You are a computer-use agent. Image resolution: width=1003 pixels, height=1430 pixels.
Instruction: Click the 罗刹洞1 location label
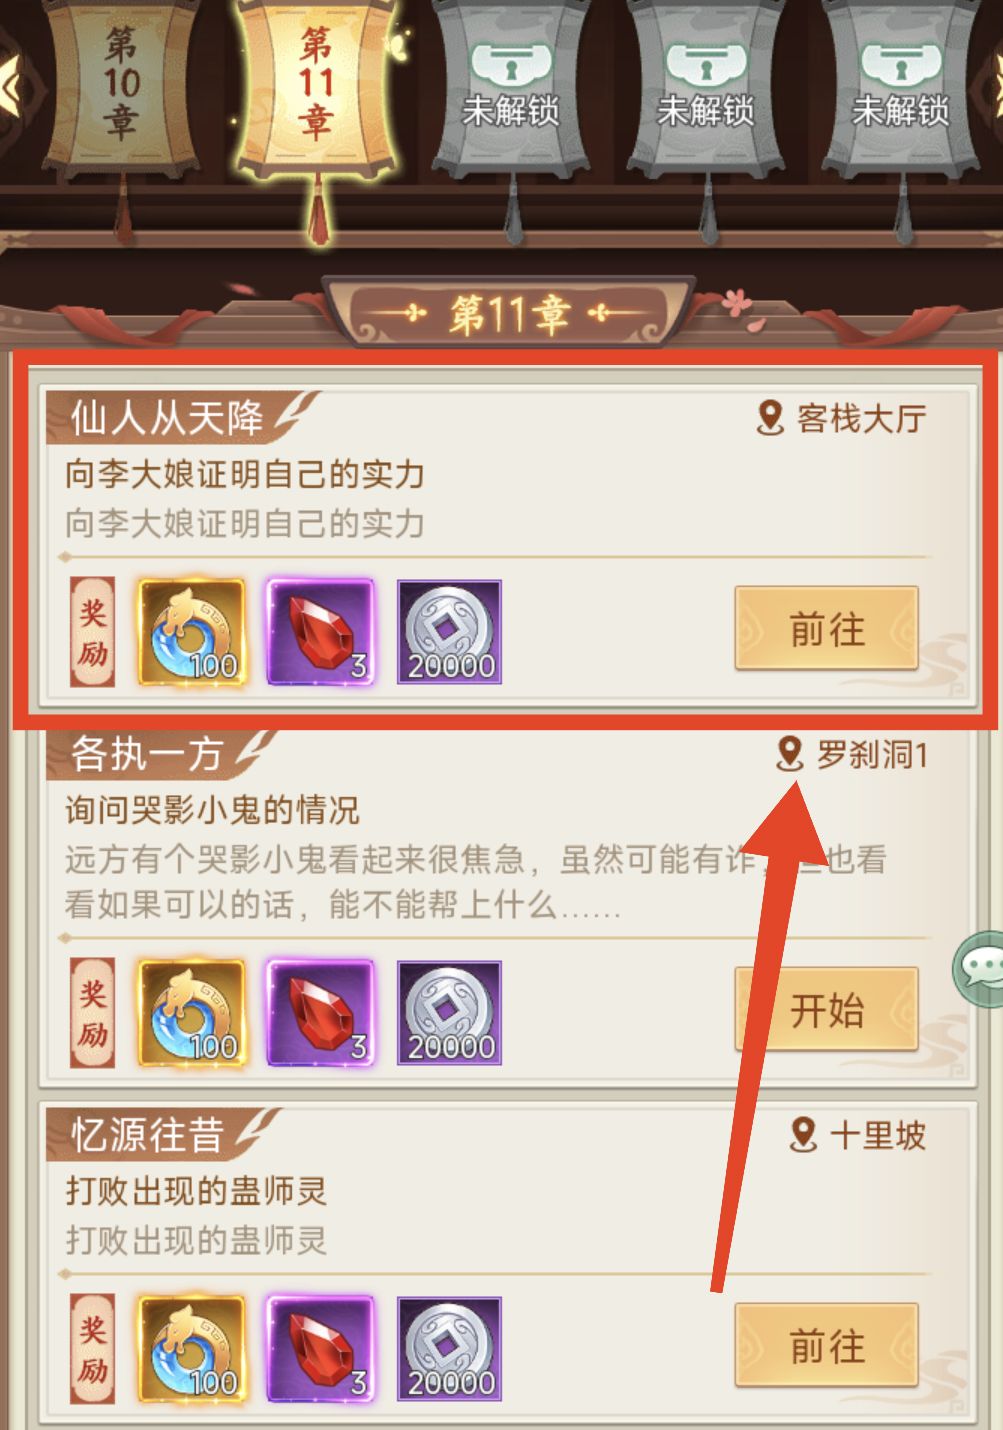click(x=872, y=755)
